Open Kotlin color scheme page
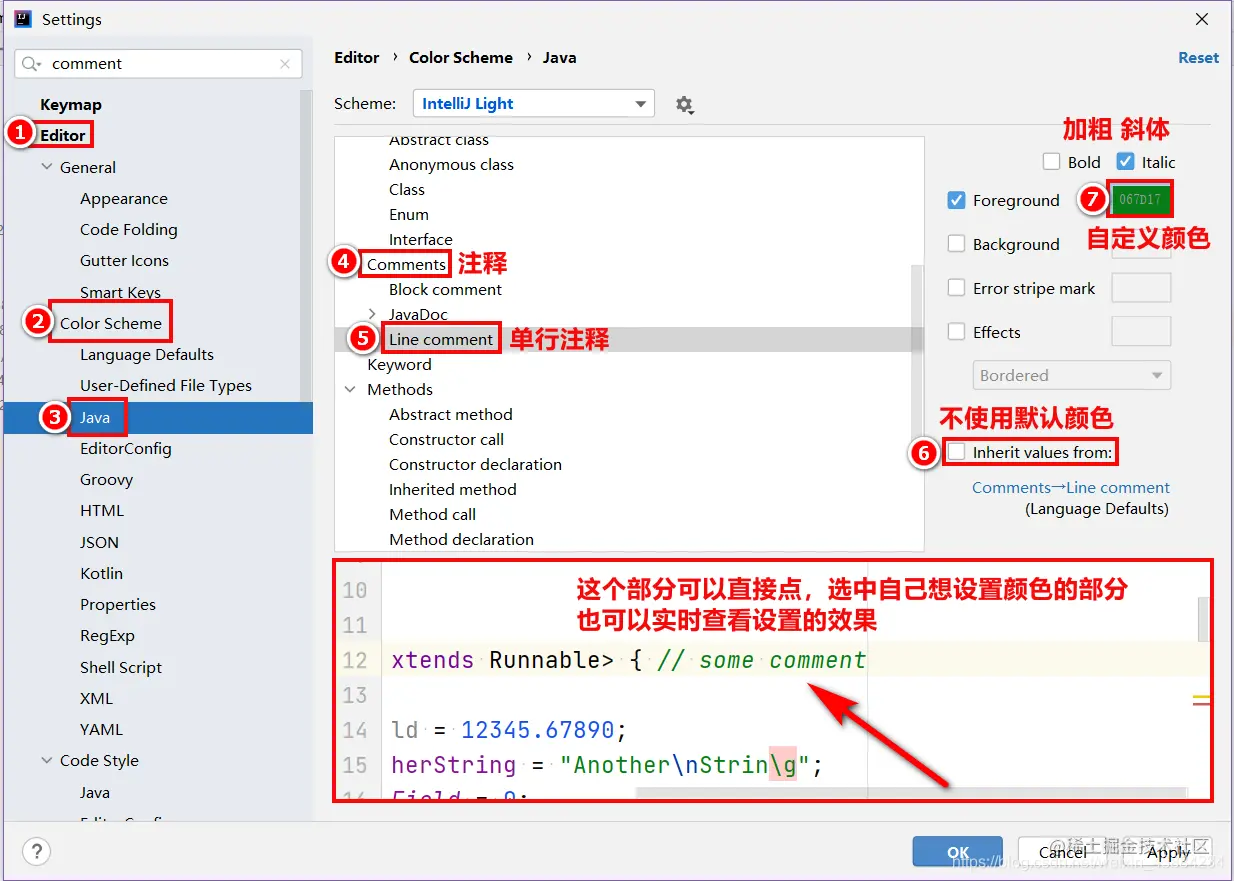Screen dimensions: 1234x881 pyautogui.click(x=102, y=573)
